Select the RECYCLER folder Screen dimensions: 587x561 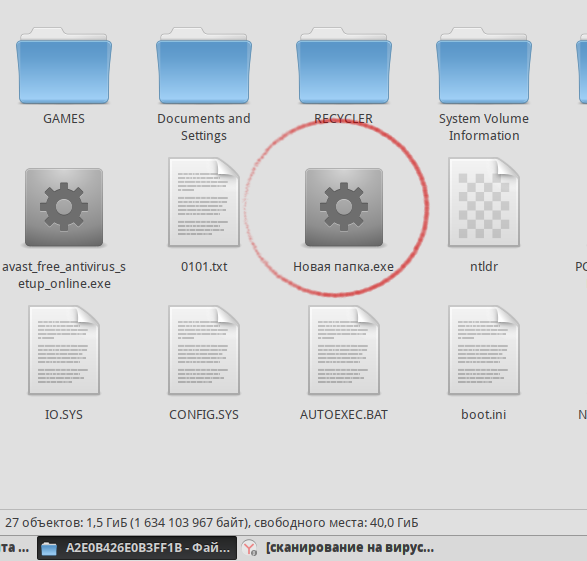pos(344,65)
